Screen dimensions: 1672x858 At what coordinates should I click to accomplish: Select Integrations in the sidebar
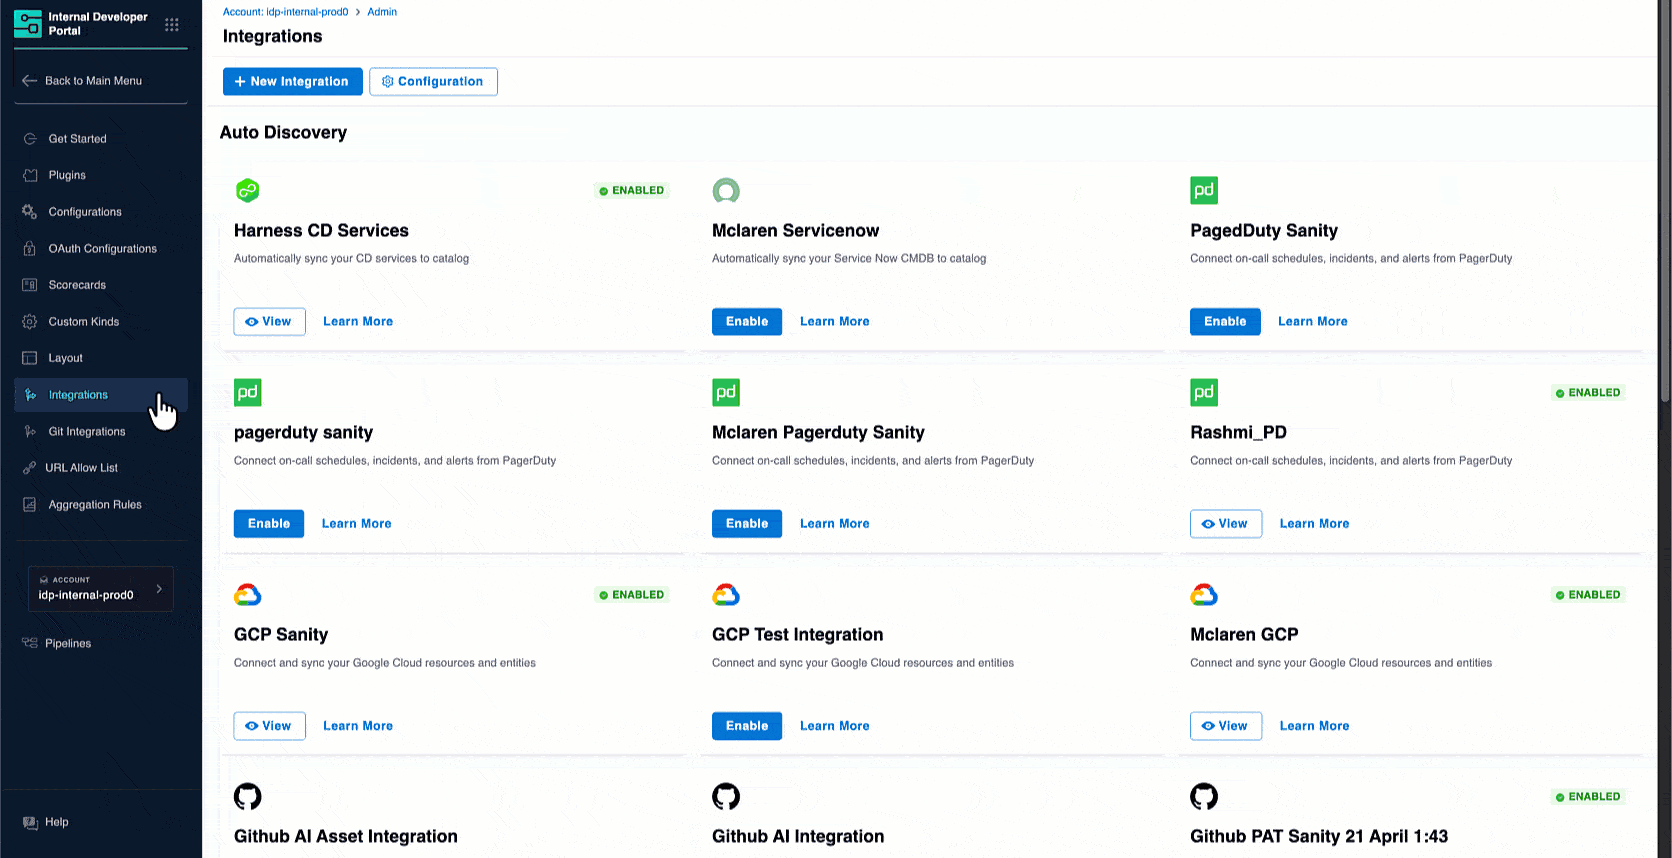(x=101, y=395)
